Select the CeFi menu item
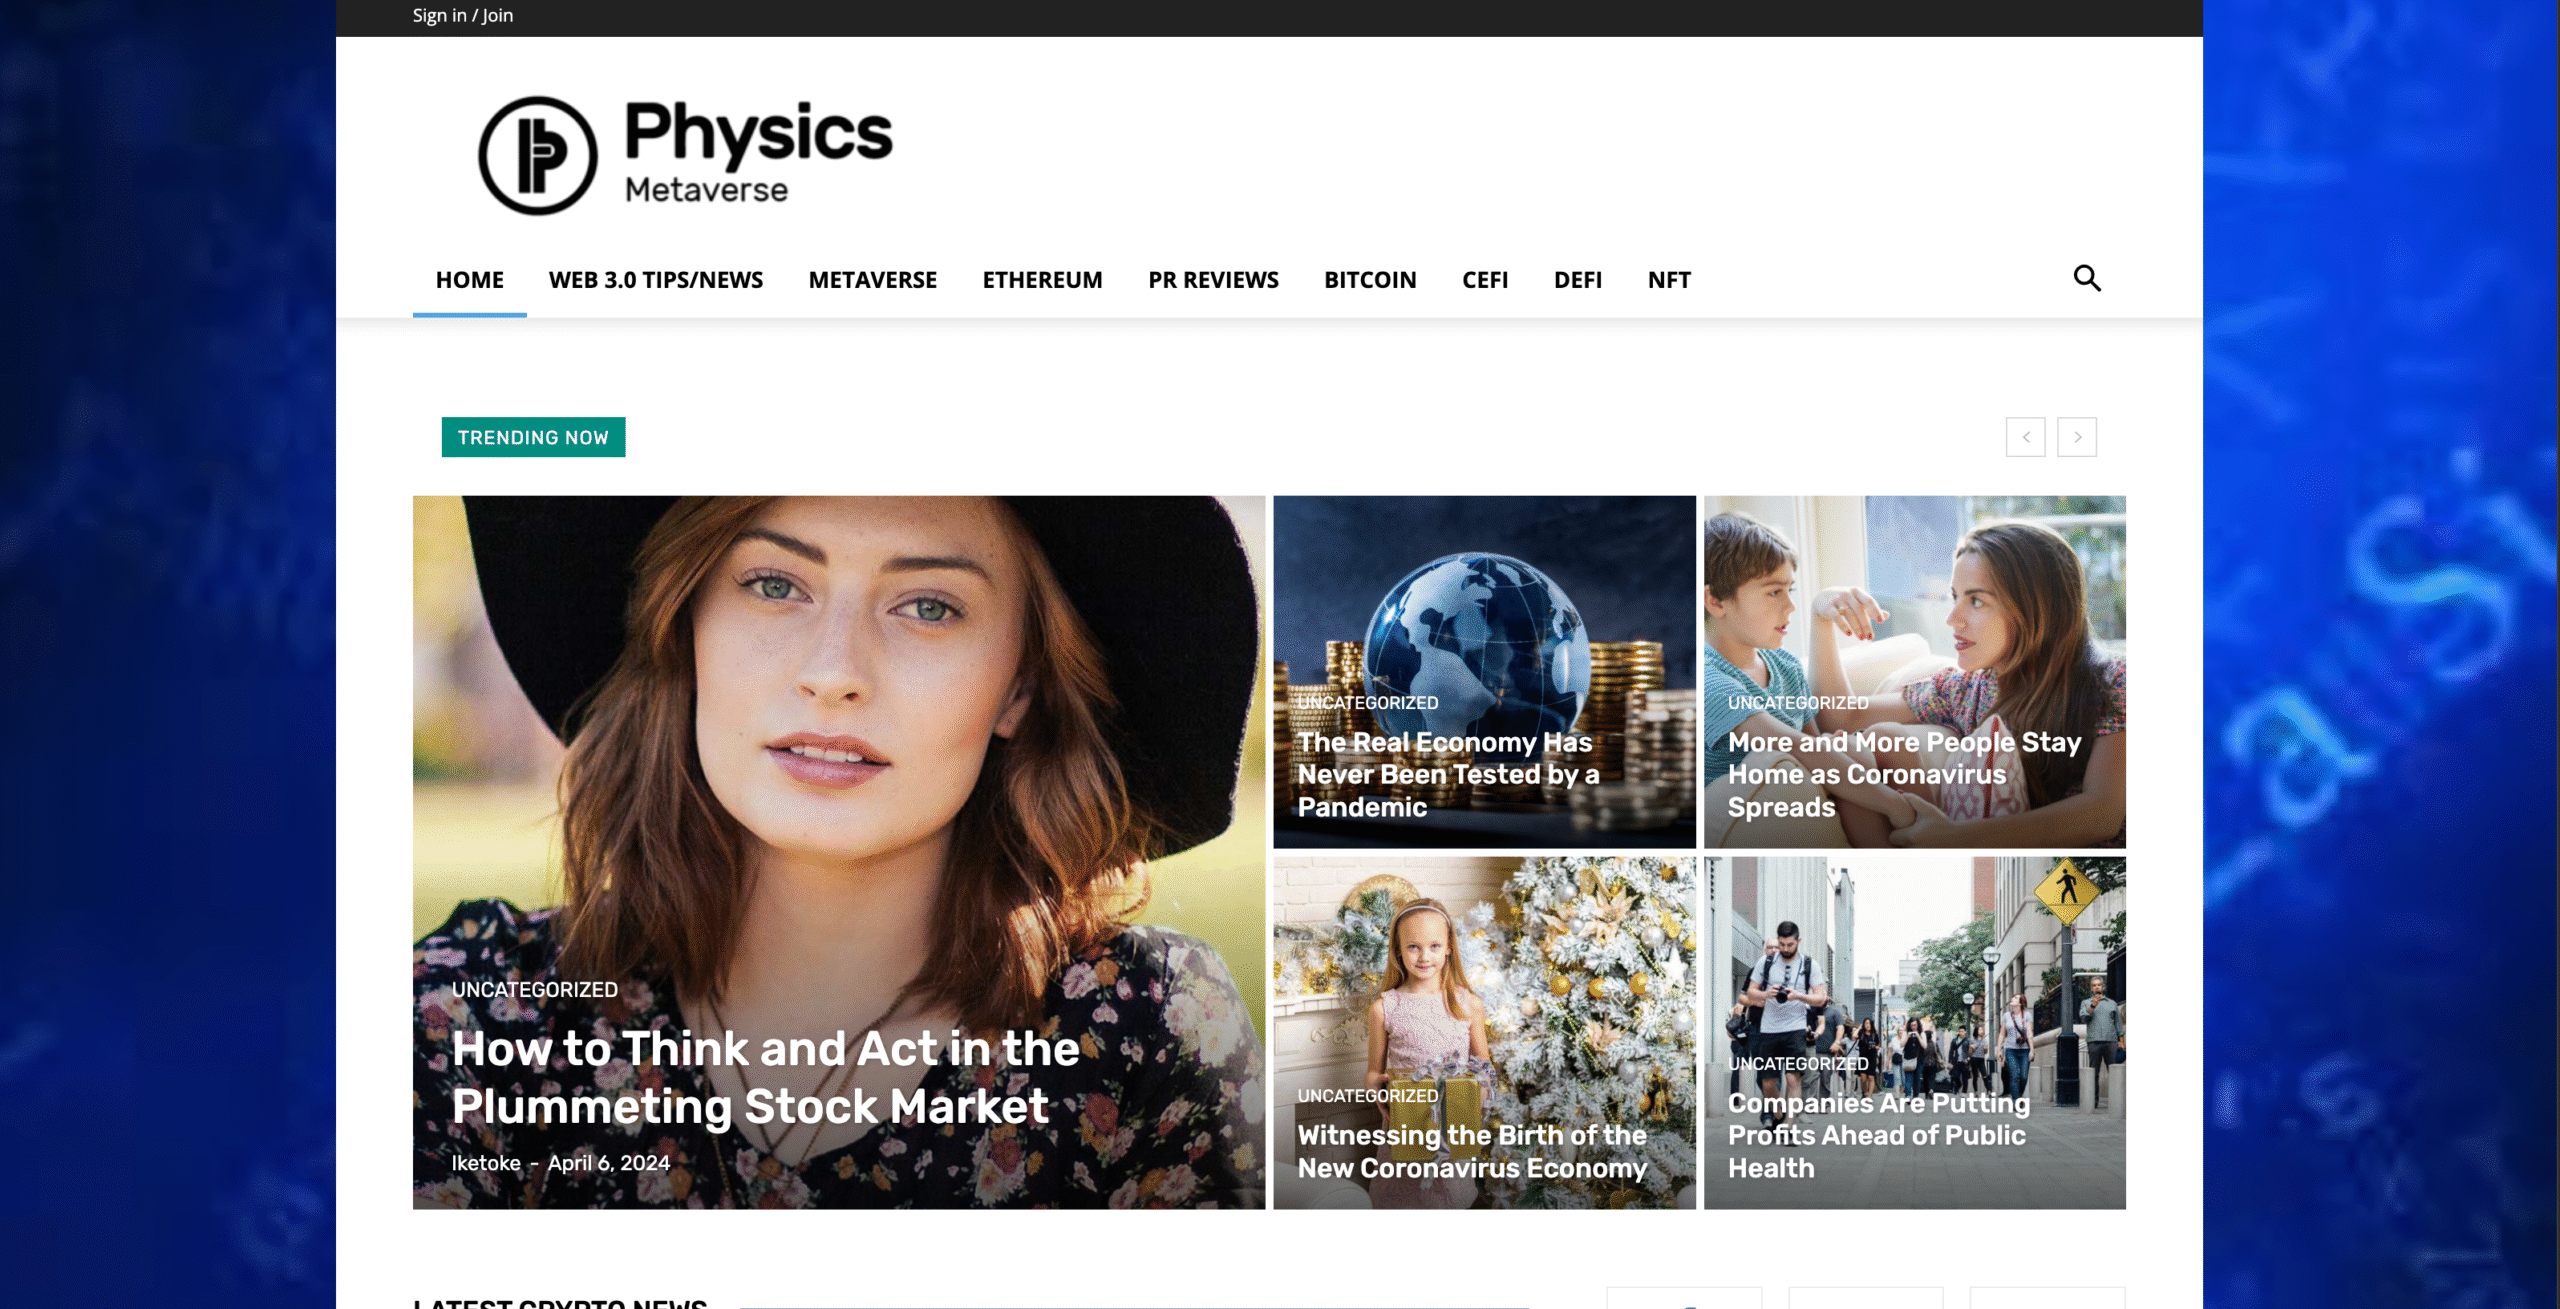2560x1309 pixels. pyautogui.click(x=1484, y=280)
